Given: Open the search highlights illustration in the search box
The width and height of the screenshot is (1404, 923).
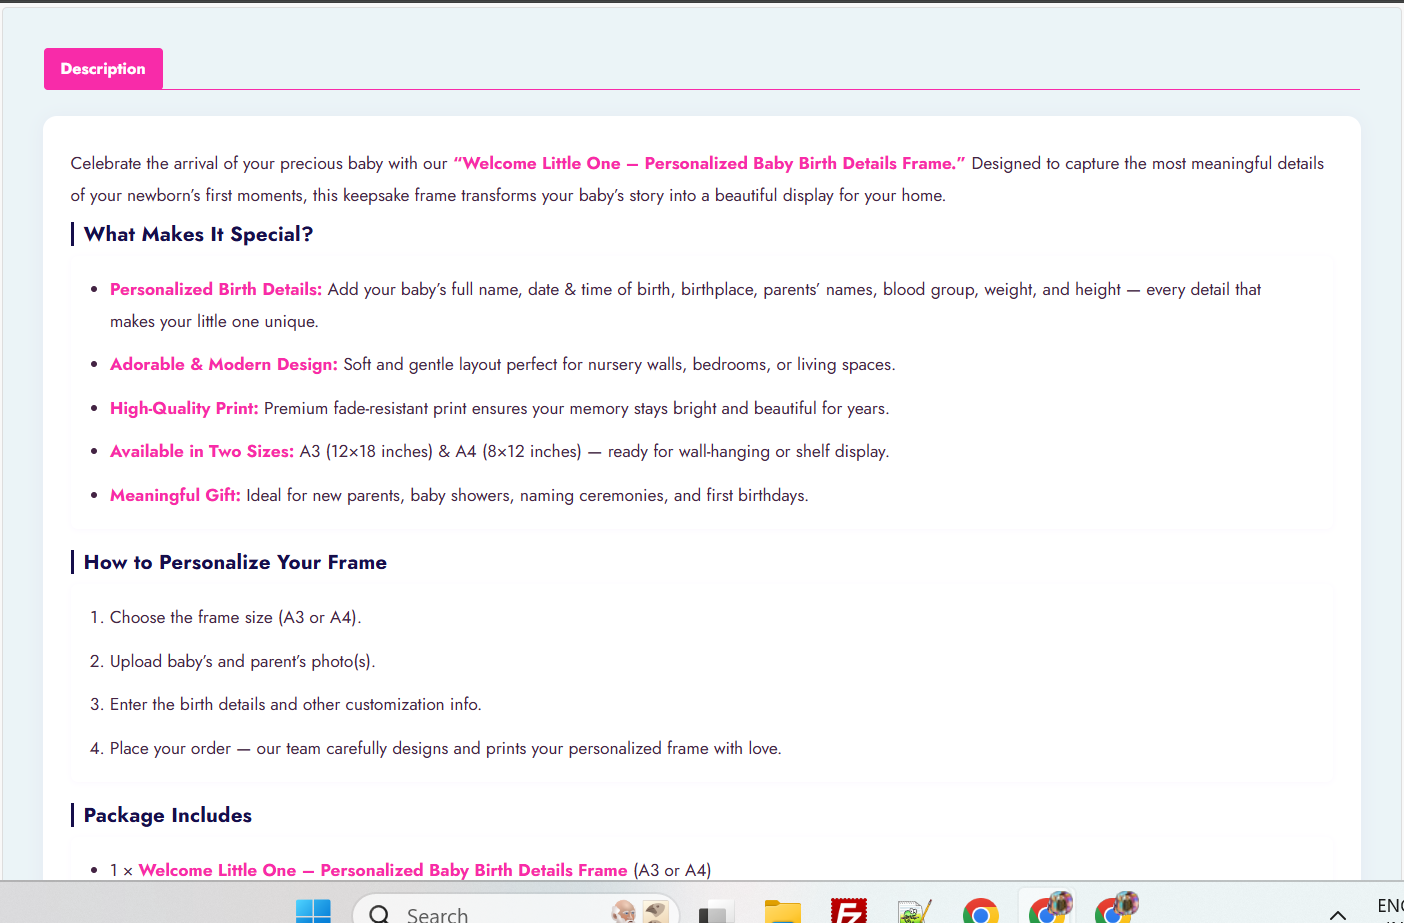Looking at the screenshot, I should pos(640,911).
